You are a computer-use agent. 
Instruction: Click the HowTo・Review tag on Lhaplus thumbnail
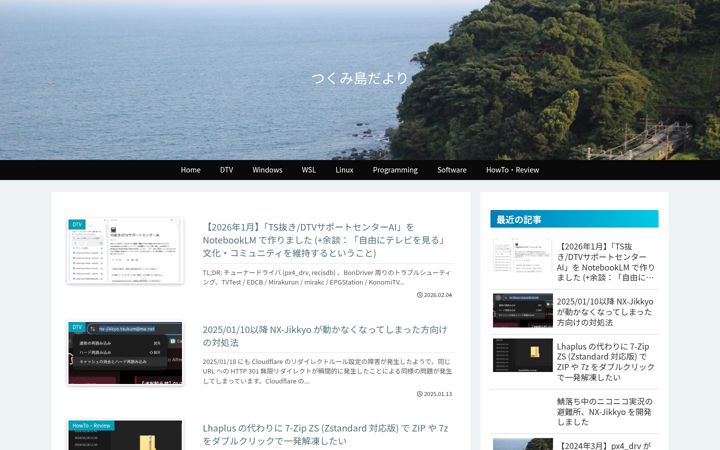tap(91, 426)
